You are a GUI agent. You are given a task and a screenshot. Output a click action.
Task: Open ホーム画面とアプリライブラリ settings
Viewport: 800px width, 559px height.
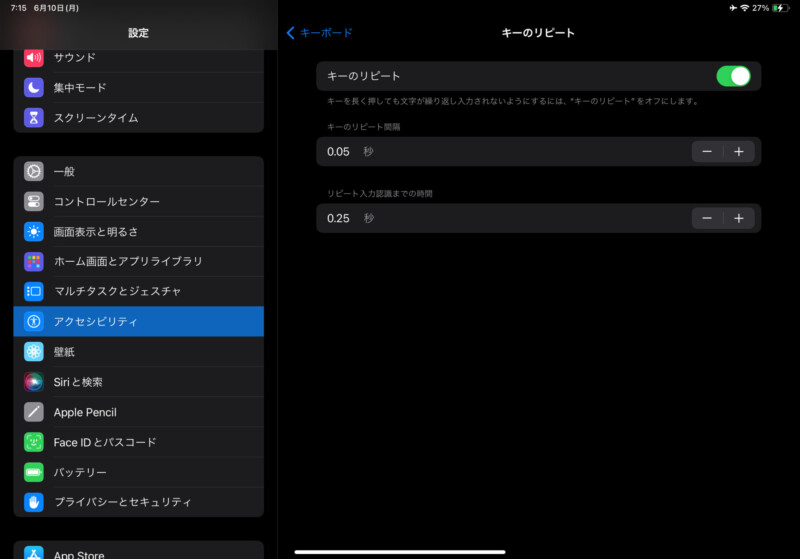(139, 262)
